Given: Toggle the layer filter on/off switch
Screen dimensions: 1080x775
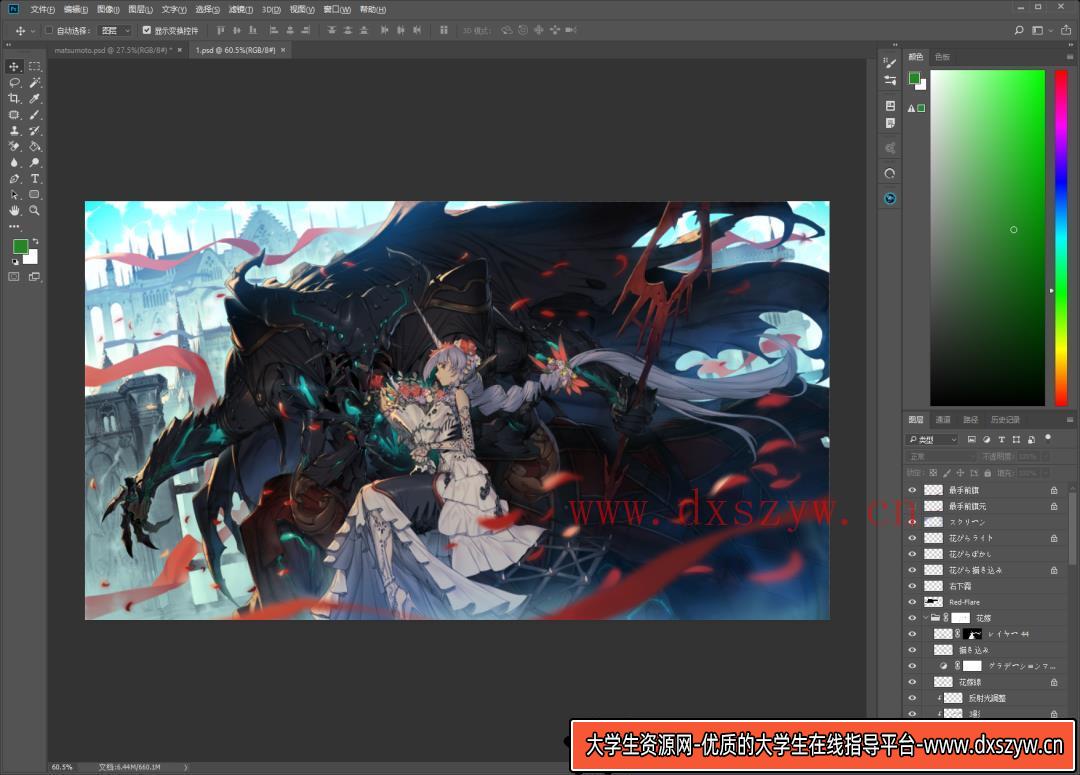Looking at the screenshot, I should coord(1048,437).
